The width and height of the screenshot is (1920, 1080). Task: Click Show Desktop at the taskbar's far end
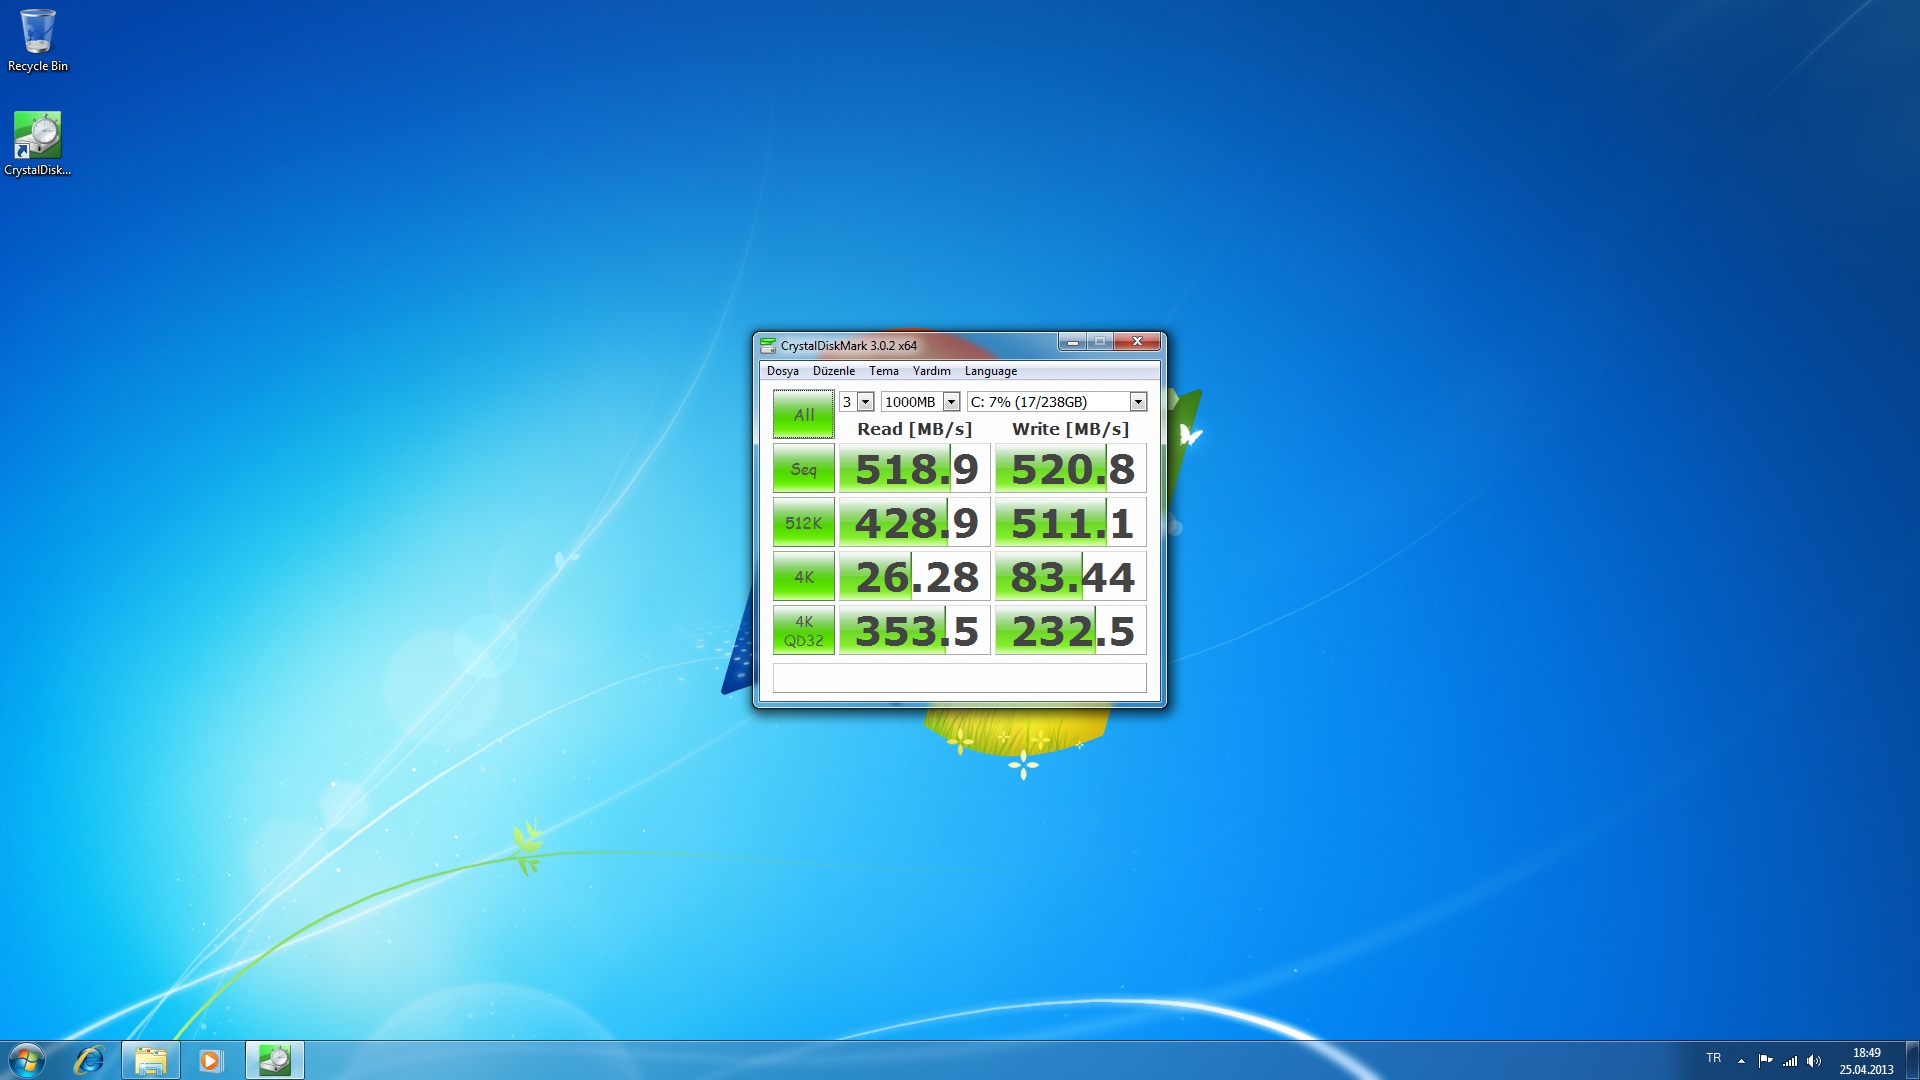[x=1912, y=1060]
